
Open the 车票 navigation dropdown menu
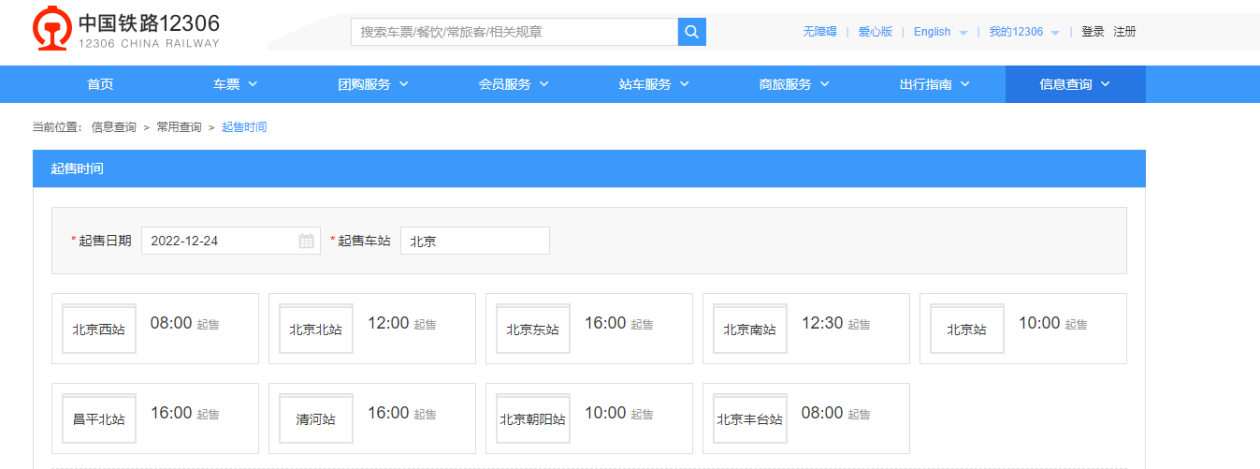pyautogui.click(x=235, y=84)
